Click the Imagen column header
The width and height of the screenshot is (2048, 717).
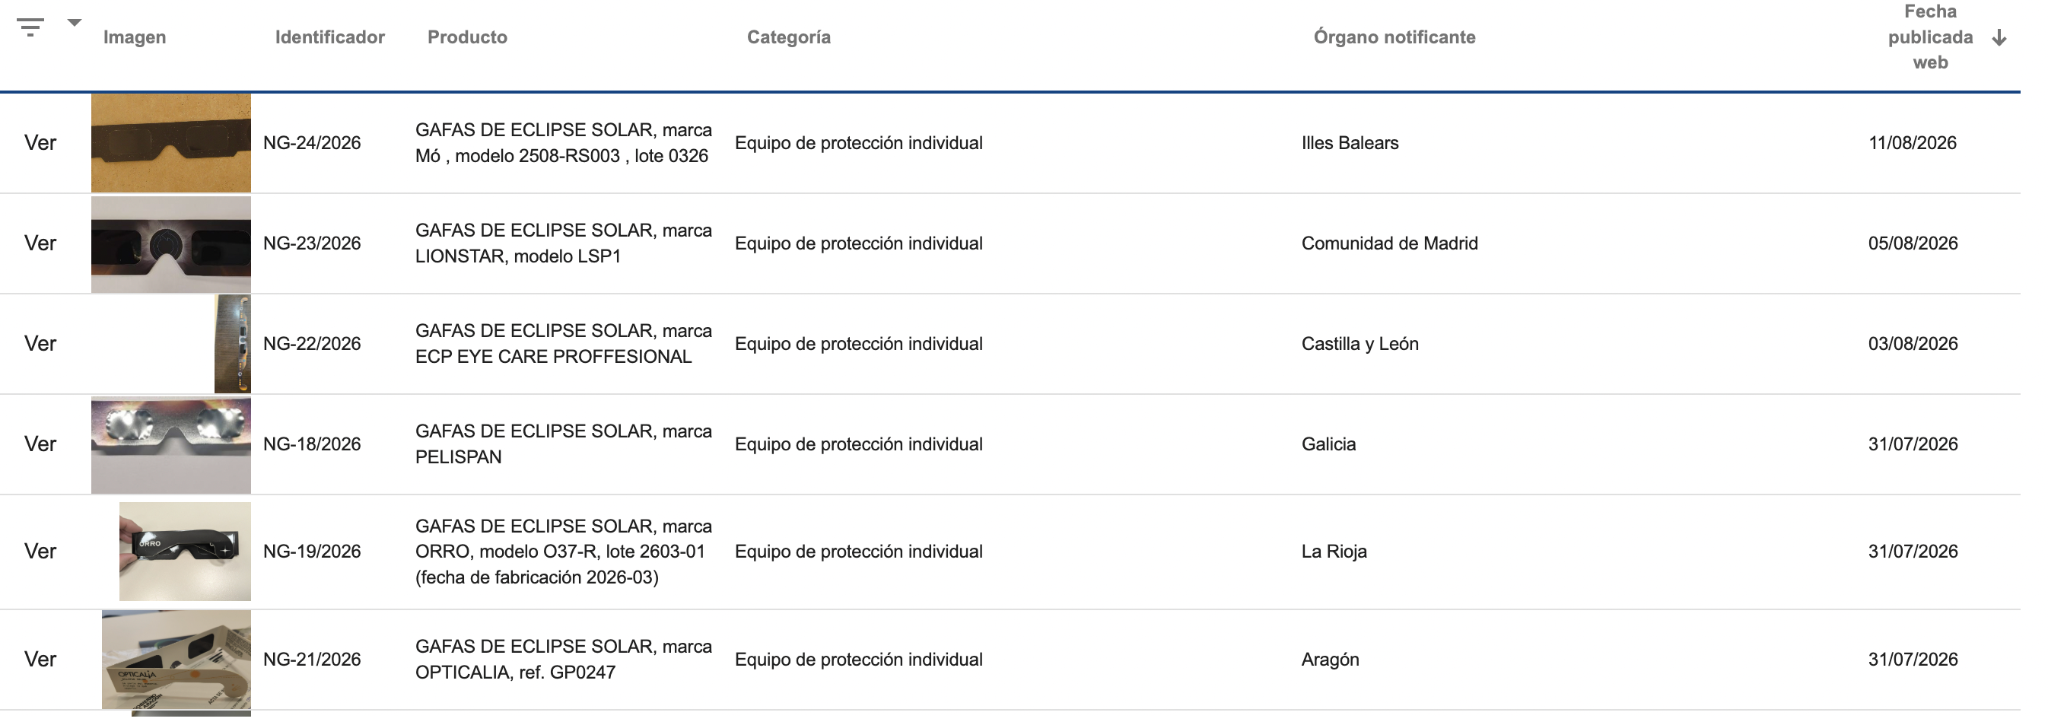pyautogui.click(x=135, y=37)
